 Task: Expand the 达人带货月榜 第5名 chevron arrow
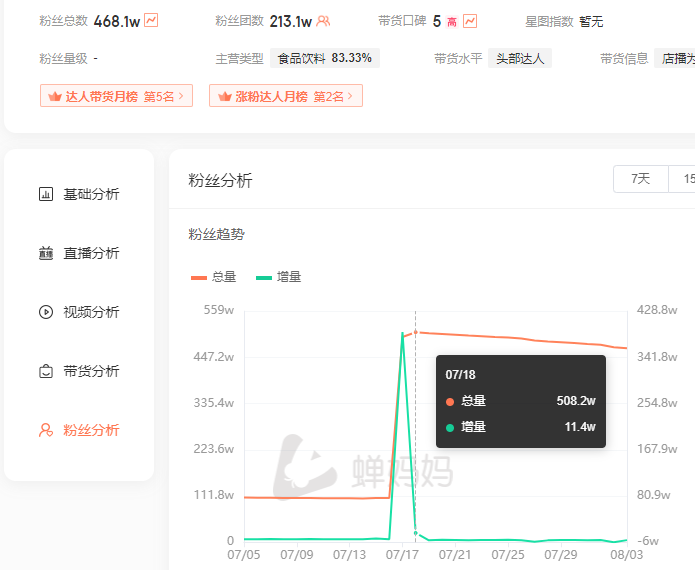point(181,96)
